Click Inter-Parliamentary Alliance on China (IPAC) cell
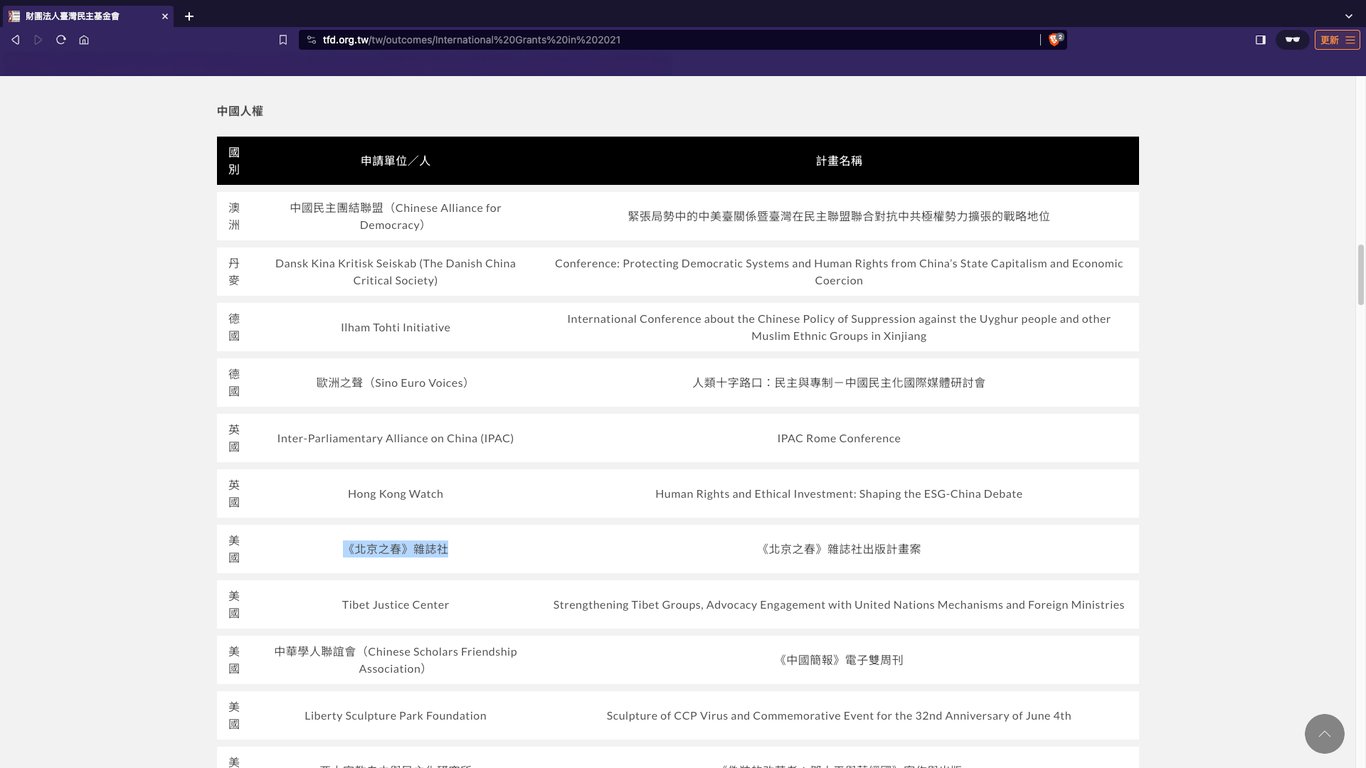Image resolution: width=1366 pixels, height=768 pixels. coord(395,438)
